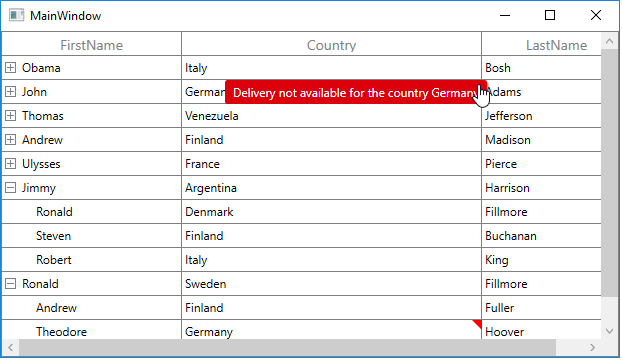This screenshot has width=622, height=361.
Task: Click the red delivery error tooltip
Action: click(356, 92)
